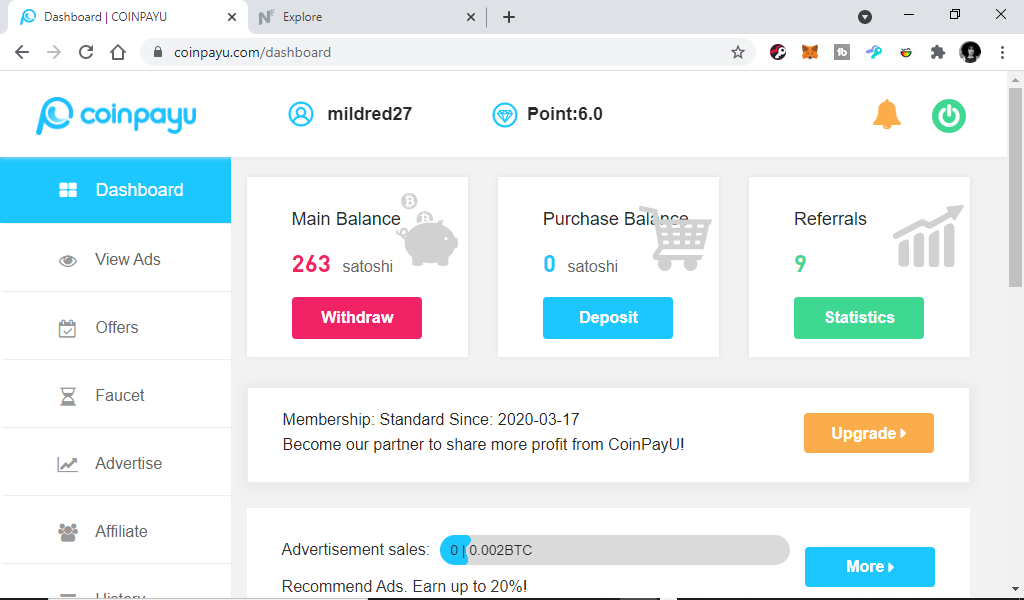Bookmark this page with star icon
Viewport: 1024px width, 600px height.
tap(737, 52)
